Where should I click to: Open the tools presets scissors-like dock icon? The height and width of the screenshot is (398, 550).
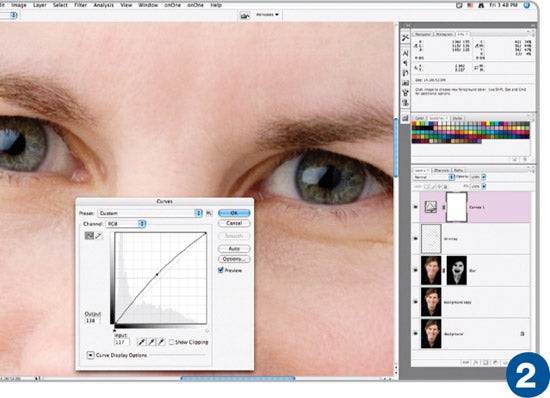[405, 38]
